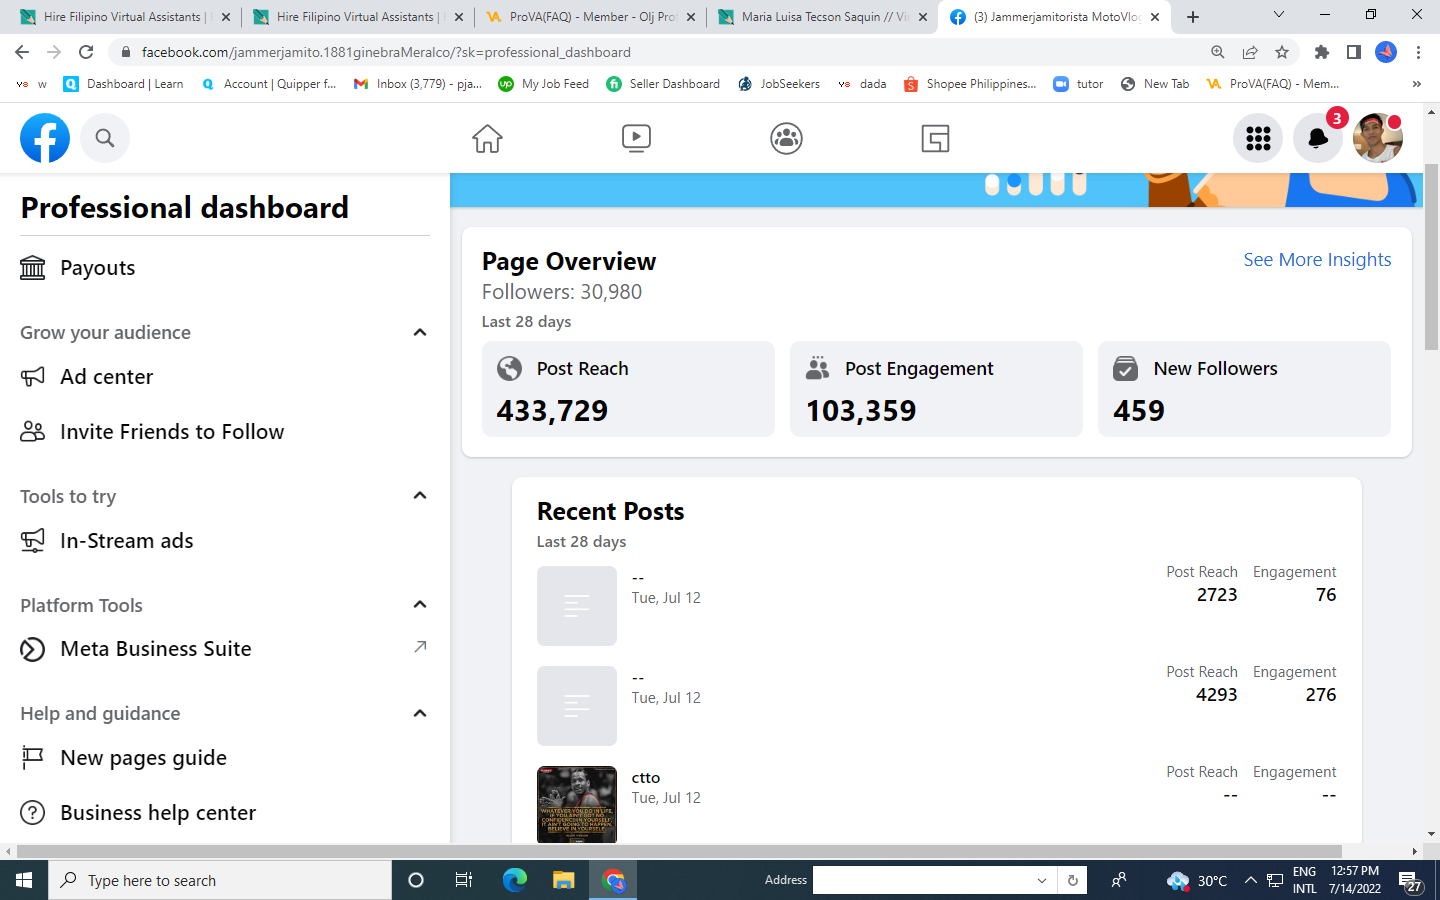Open account profile picture menu
Image resolution: width=1440 pixels, height=900 pixels.
click(1378, 138)
